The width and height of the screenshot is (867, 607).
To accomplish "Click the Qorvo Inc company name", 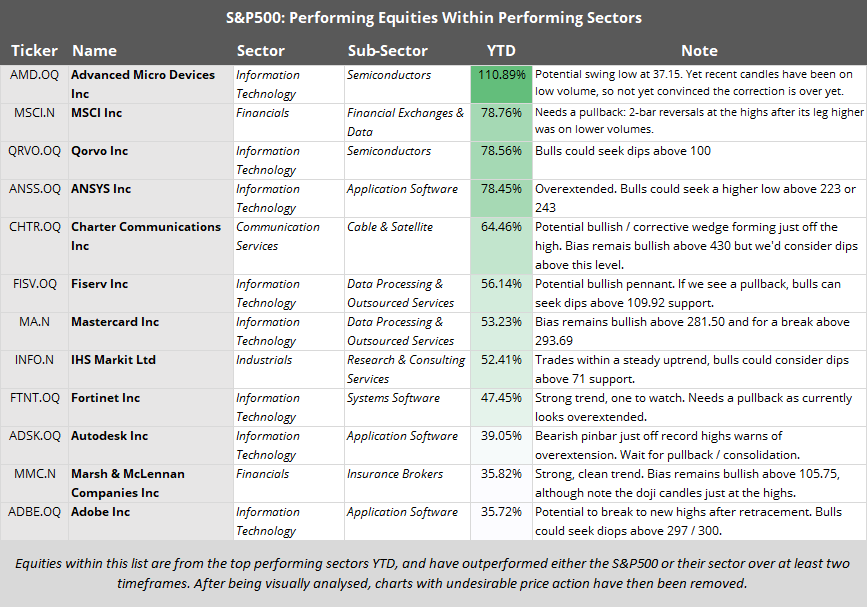I will click(99, 151).
